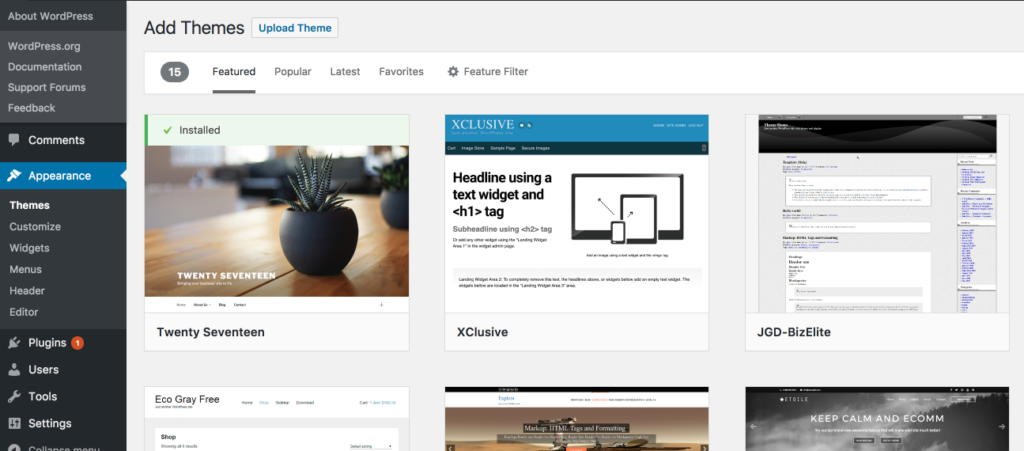Click the Add Themes page heading
This screenshot has width=1024, height=451.
(194, 28)
